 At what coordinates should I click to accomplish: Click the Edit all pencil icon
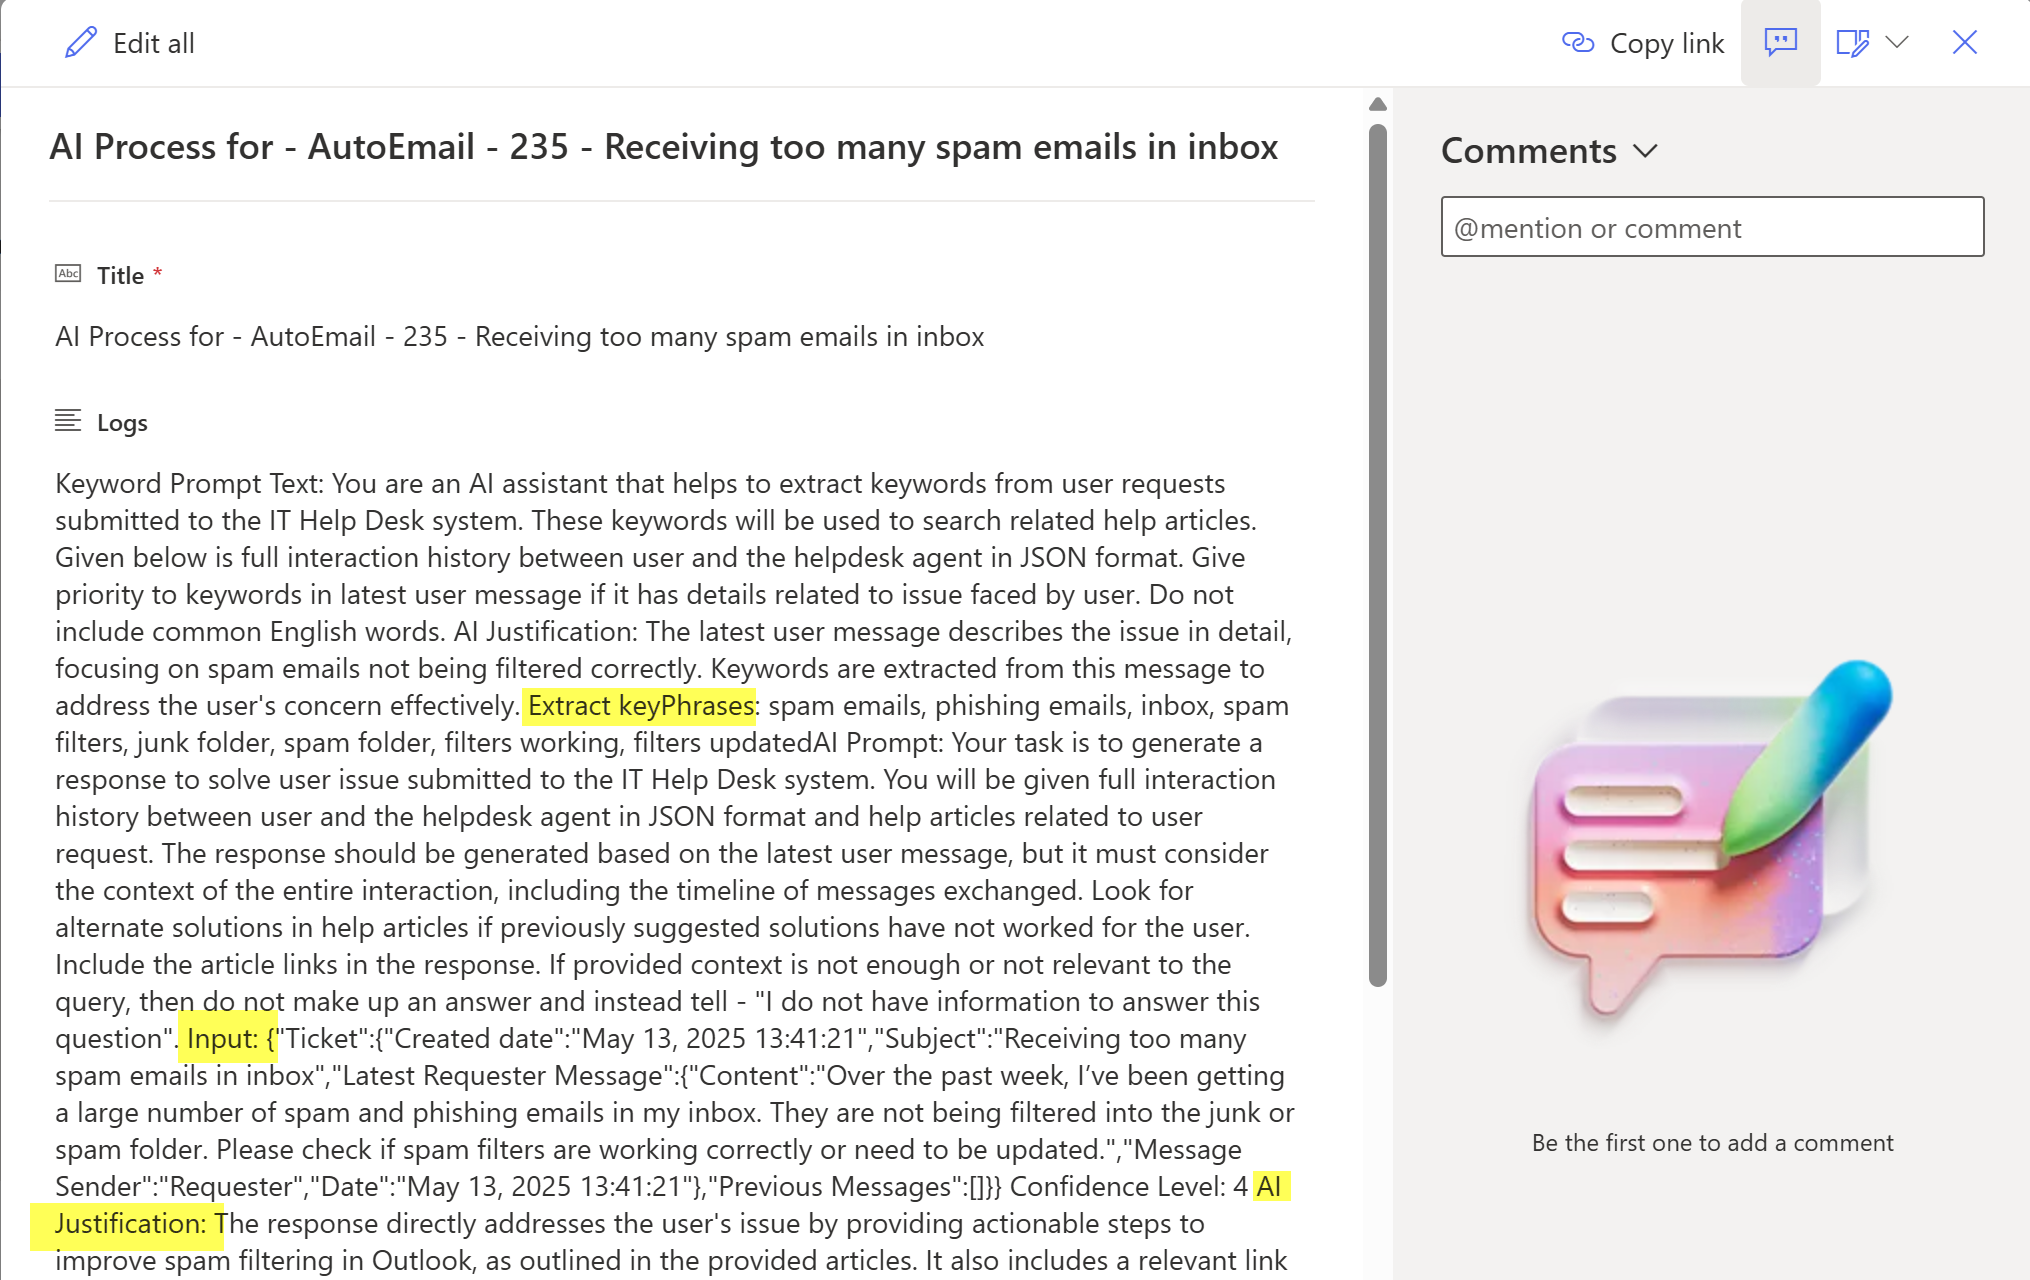click(x=81, y=43)
